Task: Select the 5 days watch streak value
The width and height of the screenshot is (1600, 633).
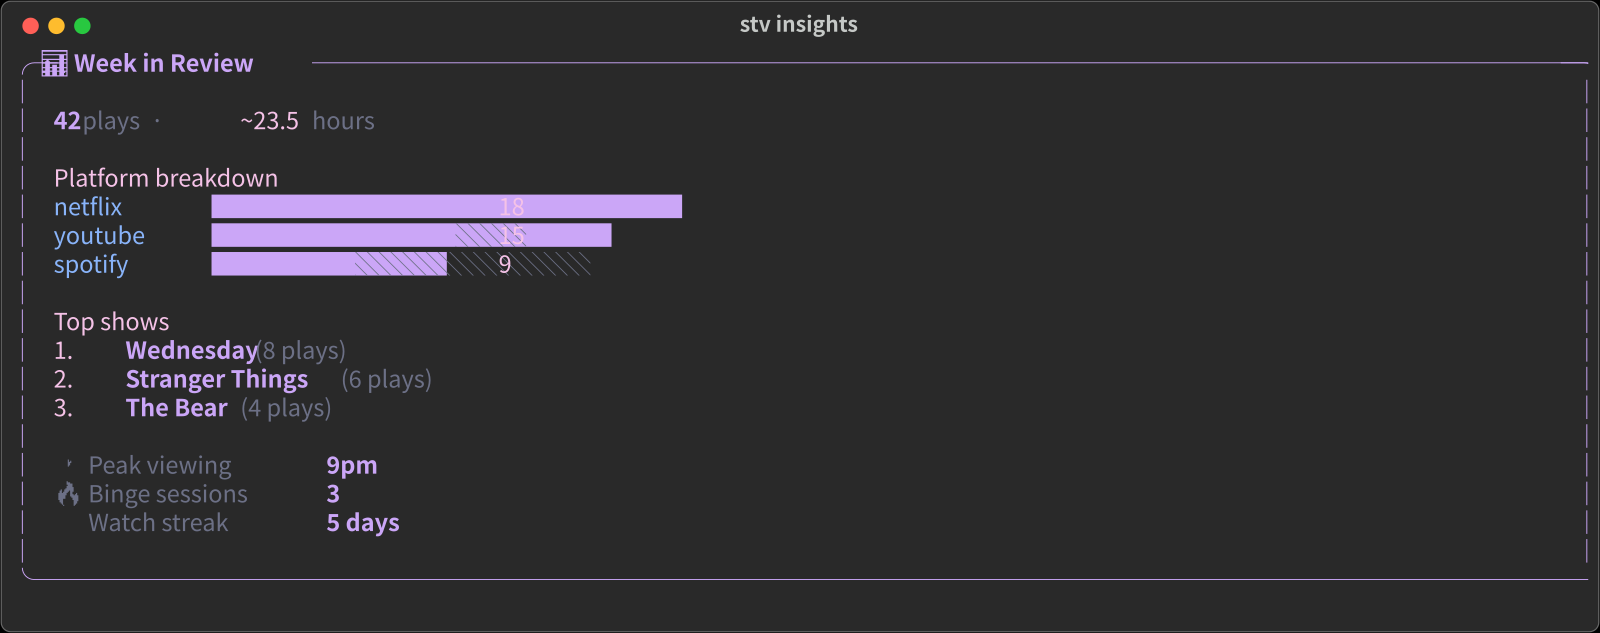Action: (362, 522)
